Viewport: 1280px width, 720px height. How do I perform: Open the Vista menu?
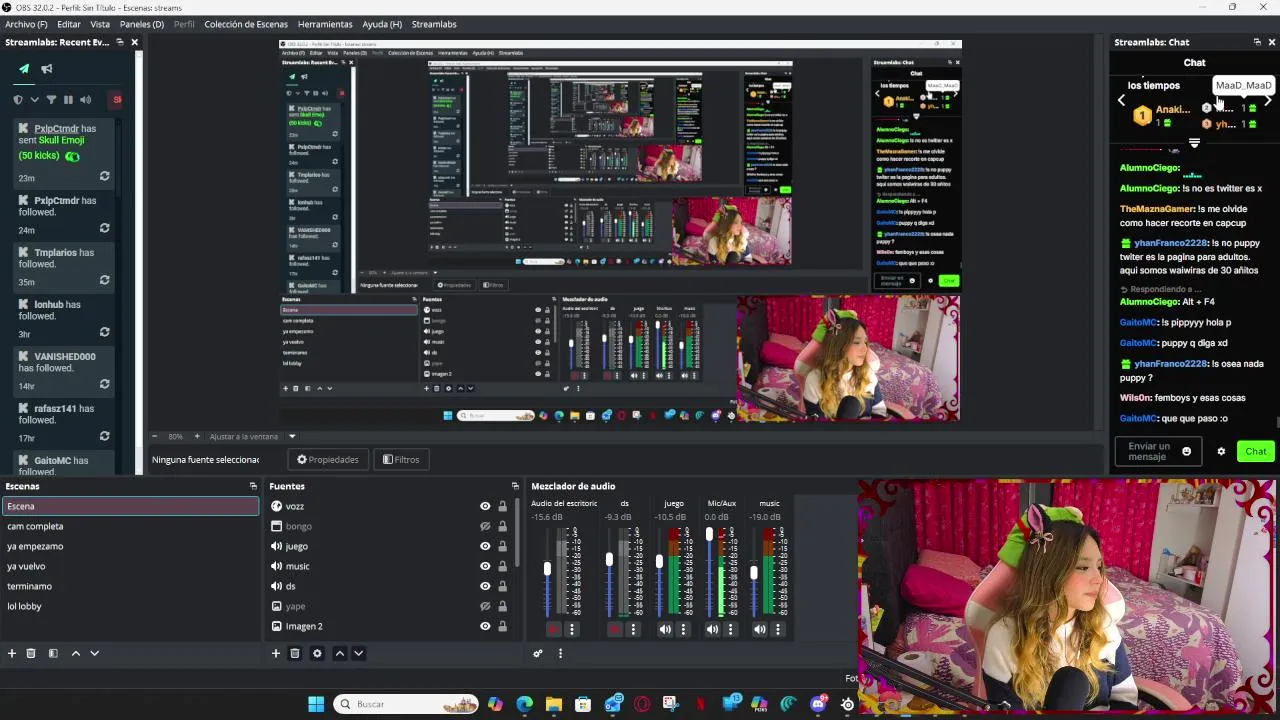[100, 24]
